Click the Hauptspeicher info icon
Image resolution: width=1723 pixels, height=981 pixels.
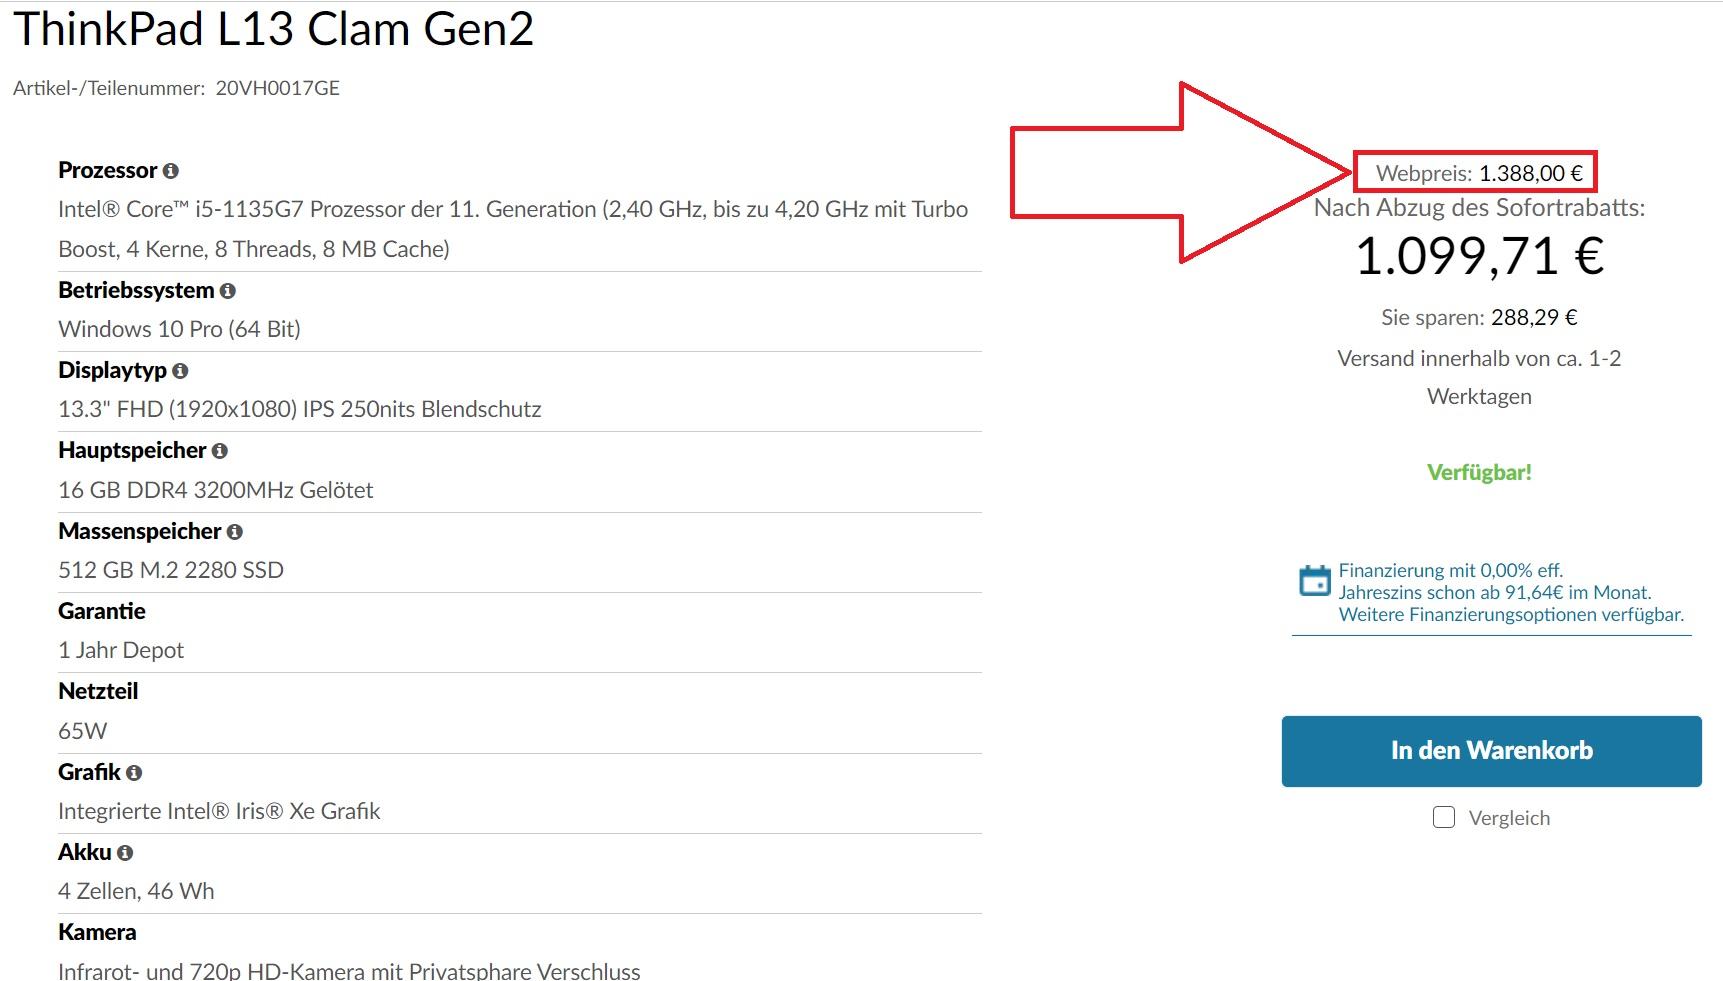[x=220, y=451]
